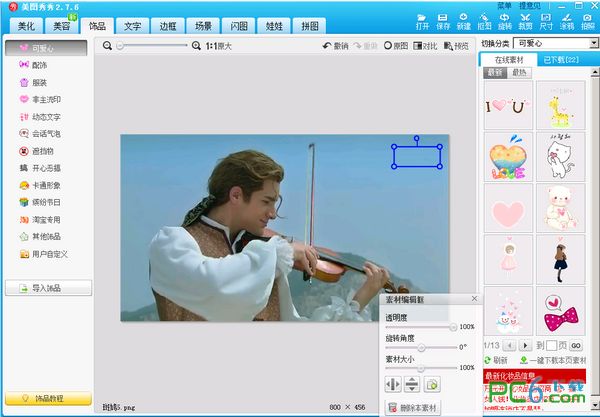Image resolution: width=600 pixels, height=417 pixels.
Task: Select the I ♥ U sticker thumbnail
Action: pyautogui.click(x=506, y=104)
